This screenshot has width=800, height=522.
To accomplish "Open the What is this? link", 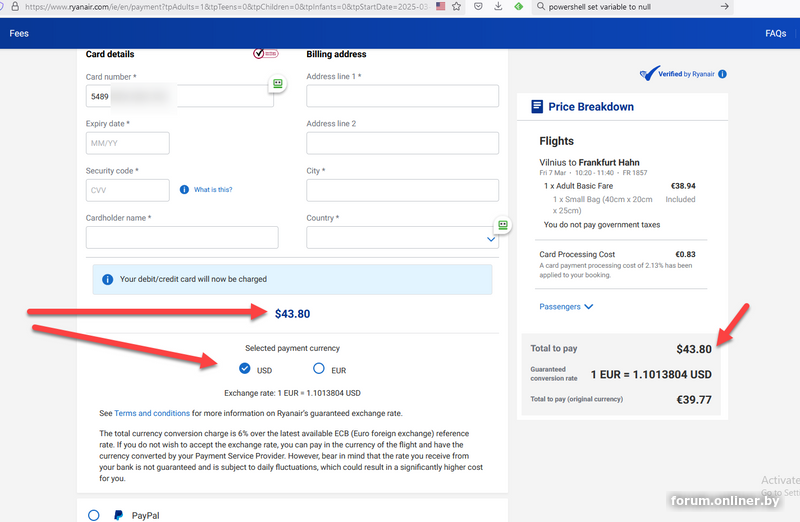I will point(213,190).
